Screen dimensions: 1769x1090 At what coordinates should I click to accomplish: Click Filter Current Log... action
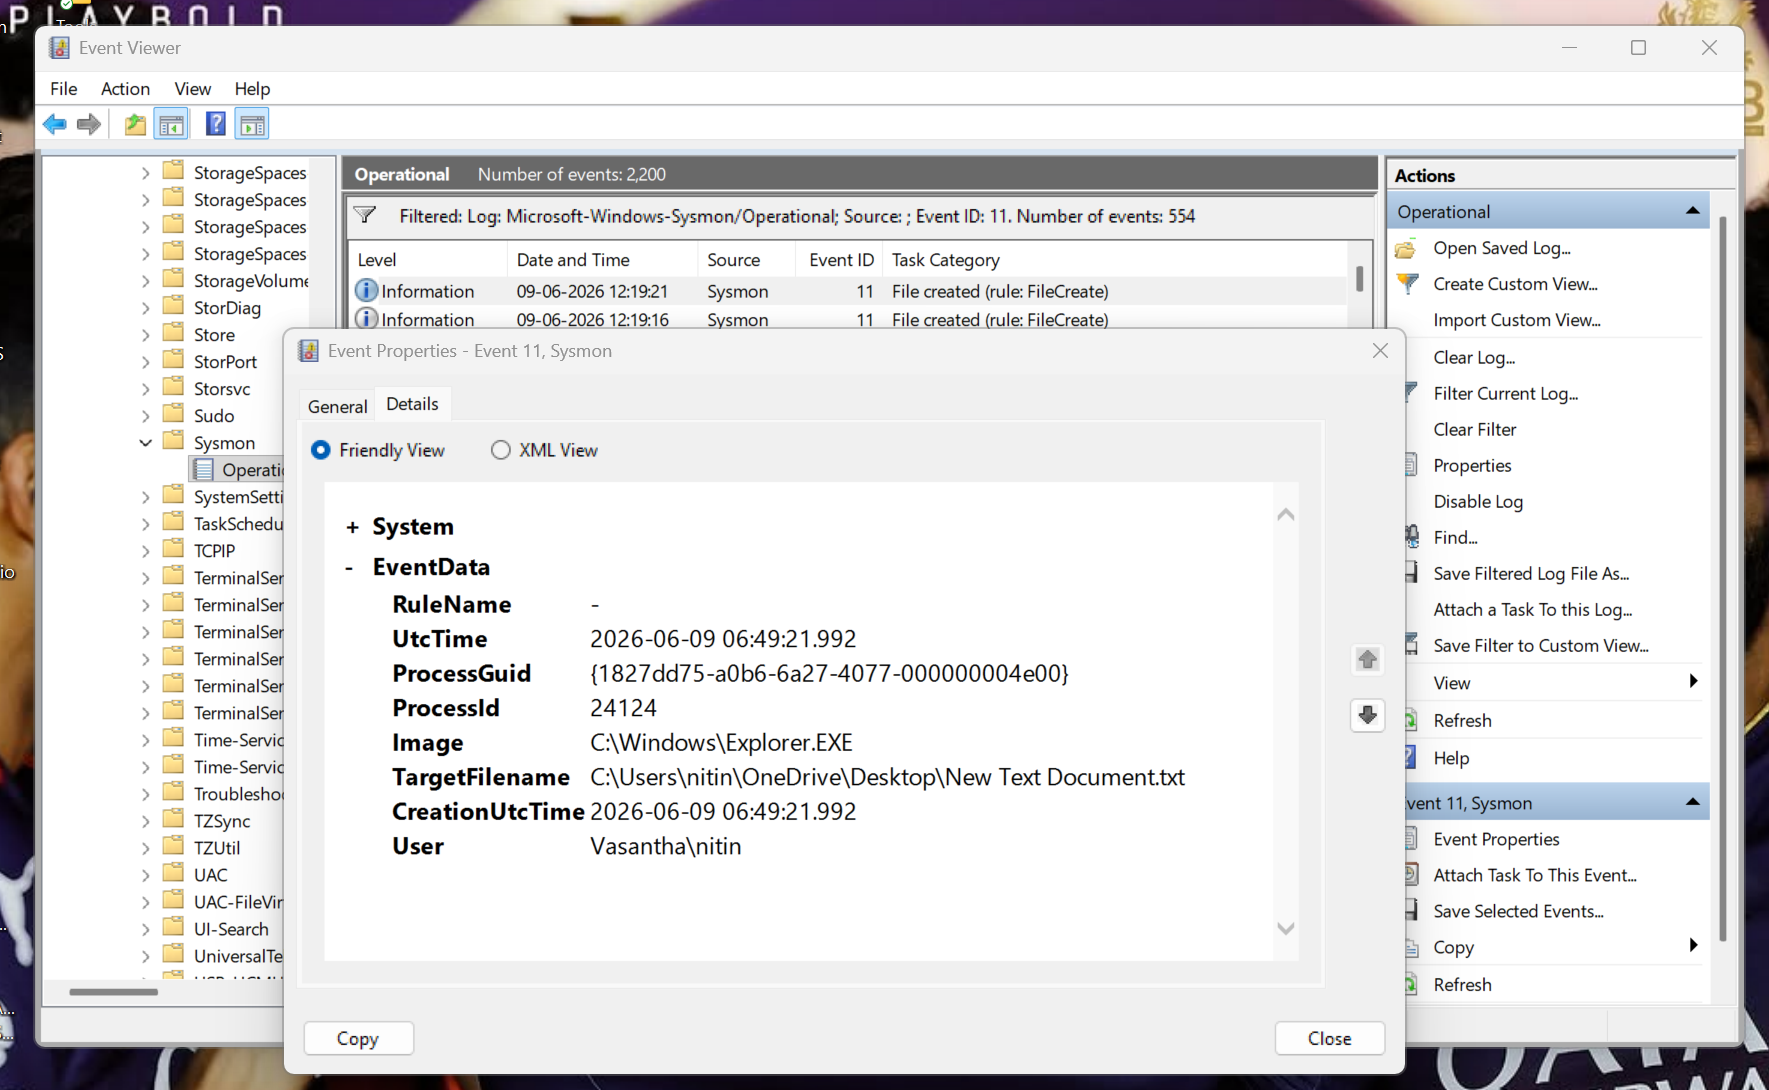[1505, 393]
